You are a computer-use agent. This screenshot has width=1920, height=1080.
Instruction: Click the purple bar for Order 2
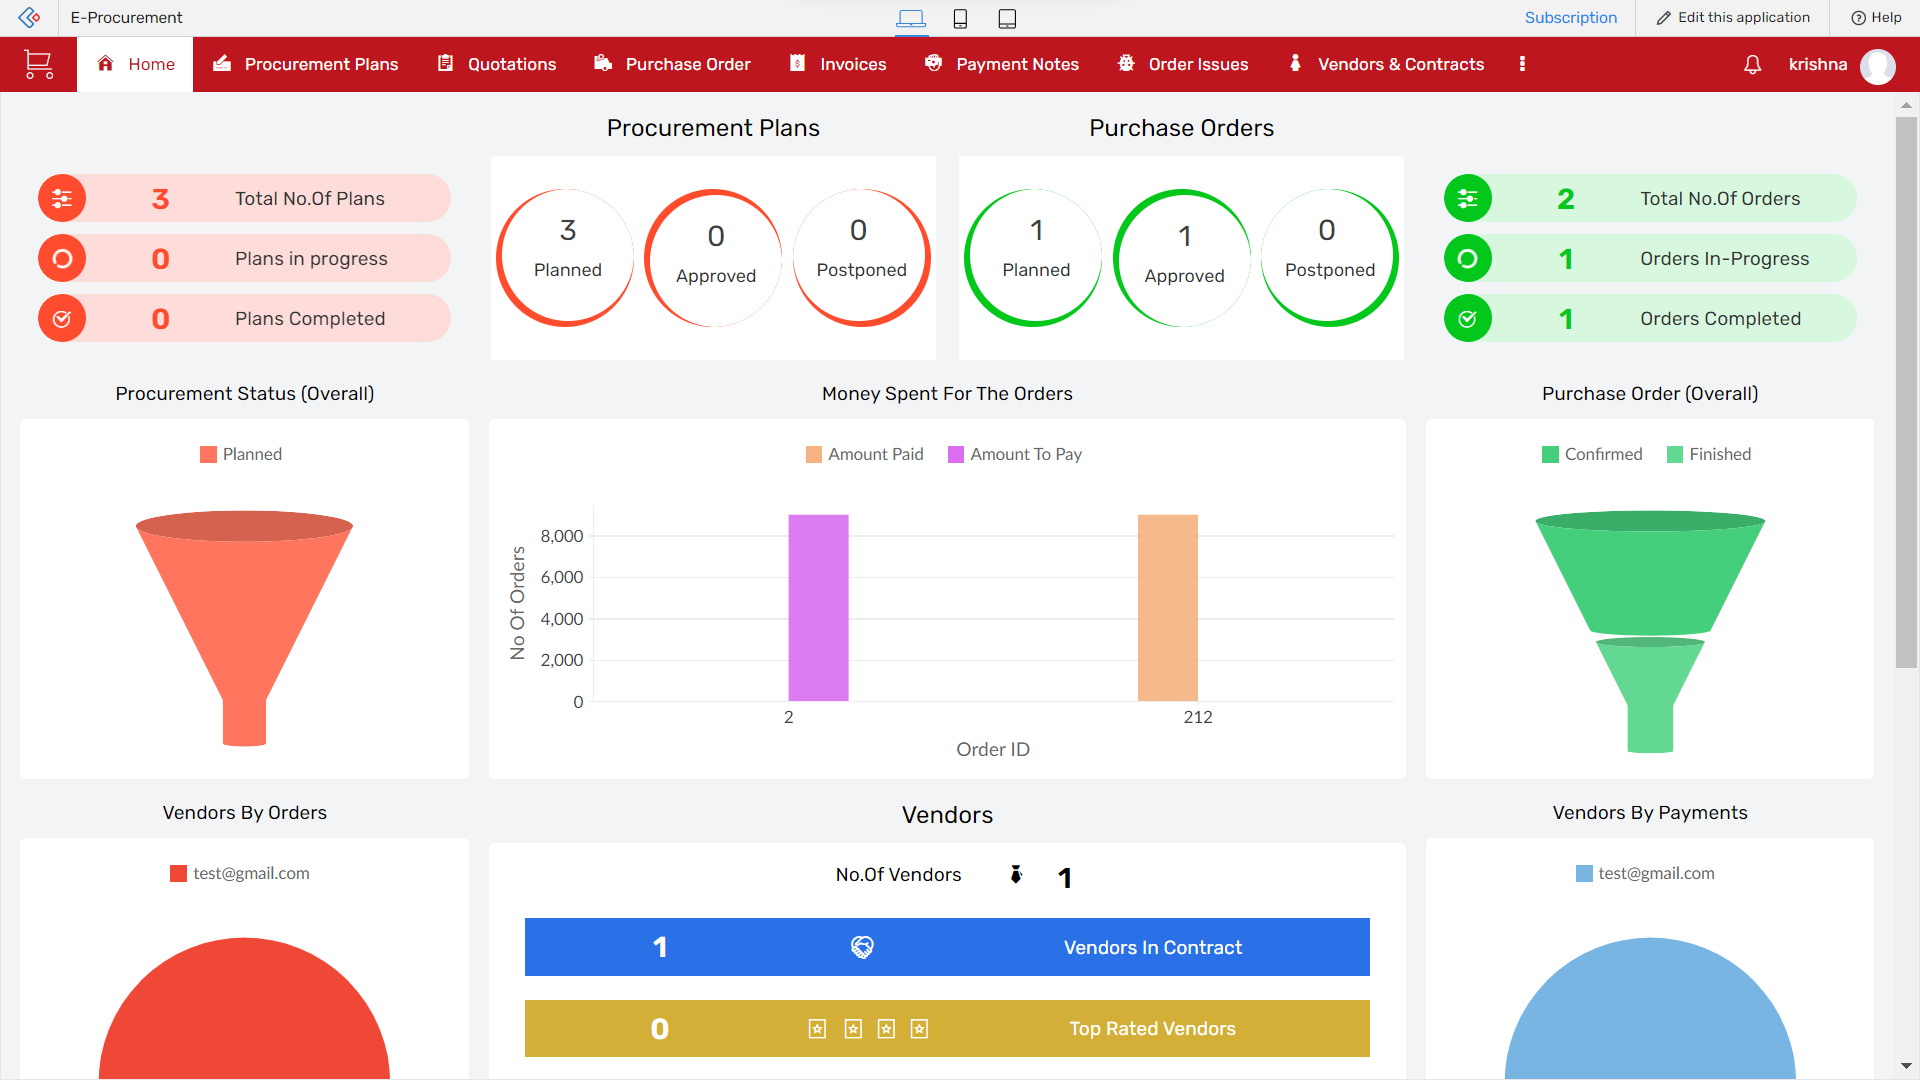point(818,608)
